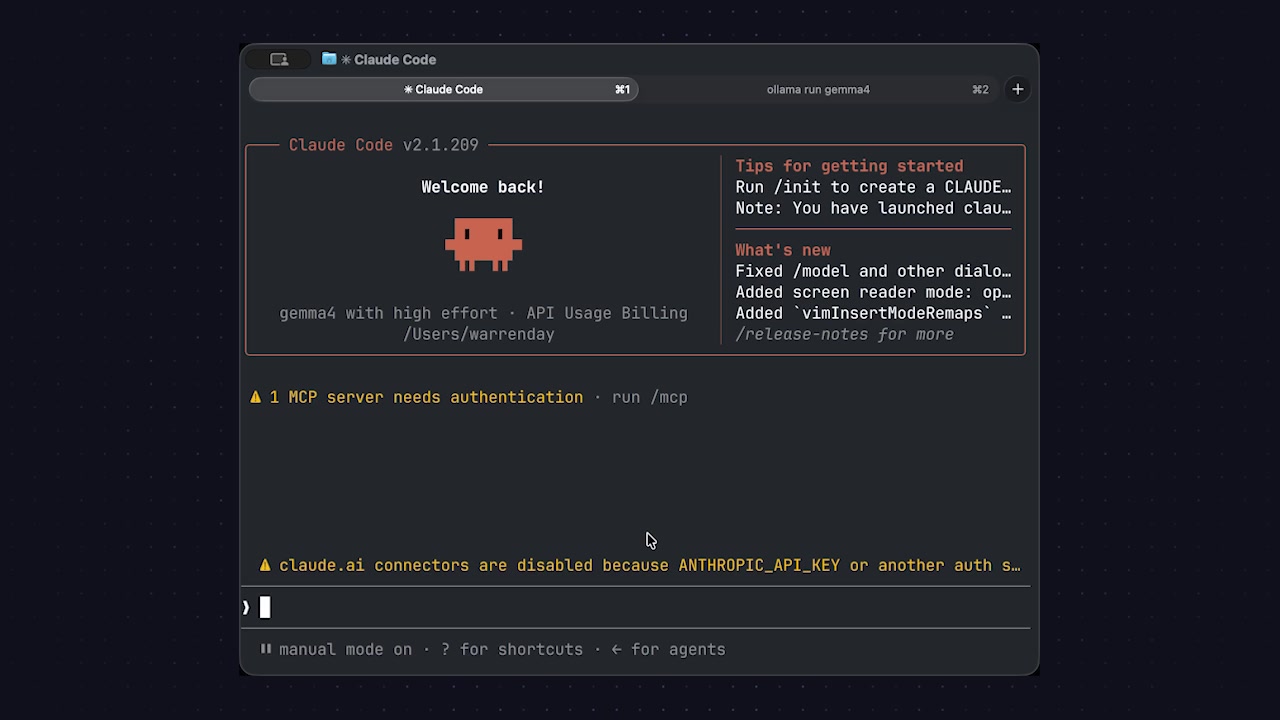Viewport: 1280px width, 720px height.
Task: Focus the prompt input line
Action: pos(636,607)
